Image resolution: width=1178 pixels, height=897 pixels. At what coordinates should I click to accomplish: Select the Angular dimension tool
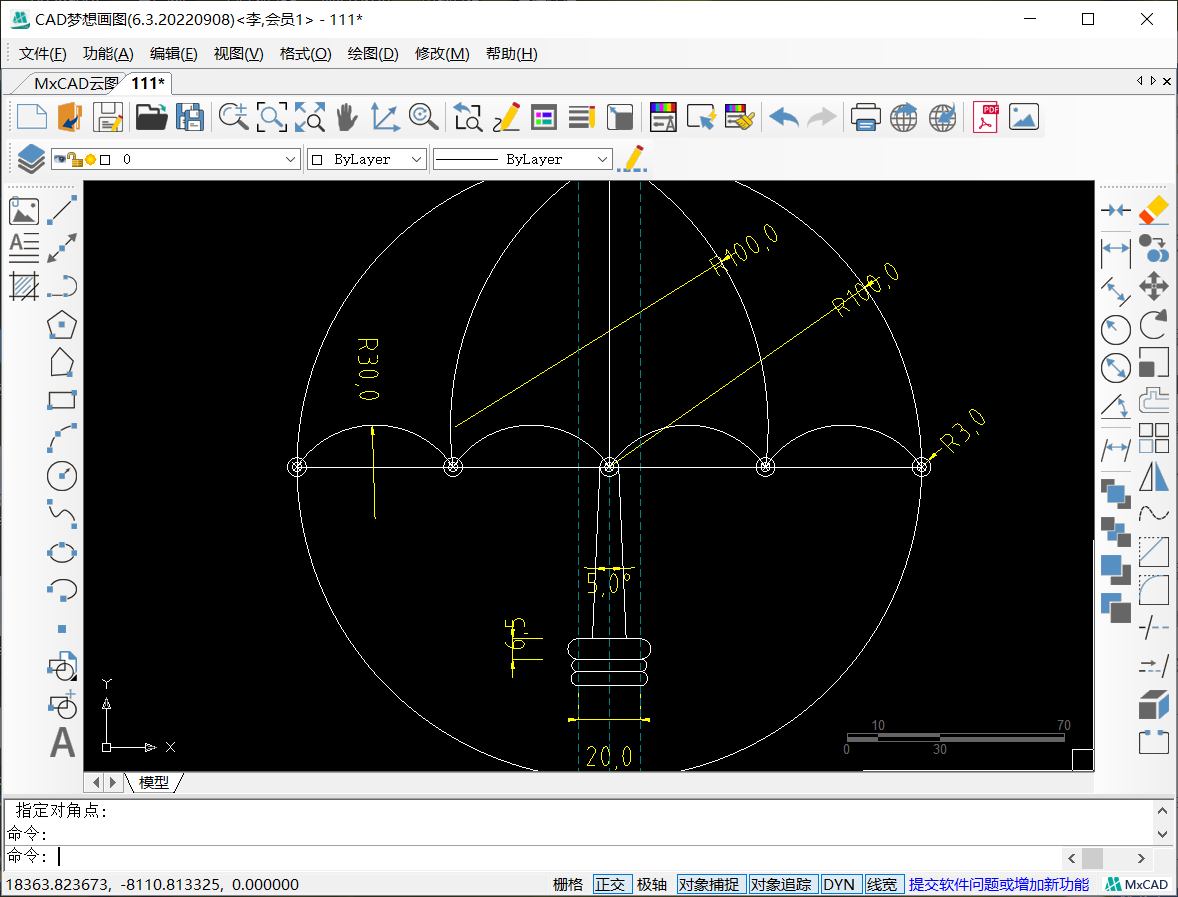(x=1116, y=406)
